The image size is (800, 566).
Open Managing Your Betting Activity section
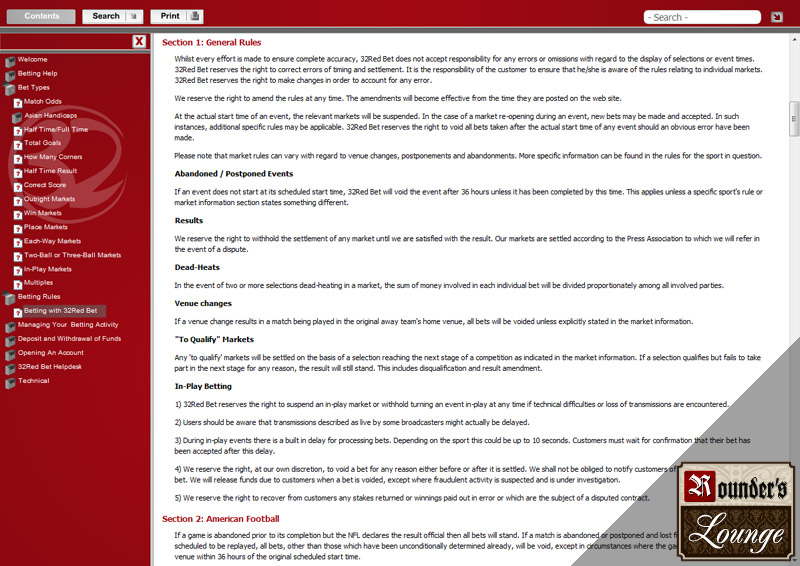[68, 325]
